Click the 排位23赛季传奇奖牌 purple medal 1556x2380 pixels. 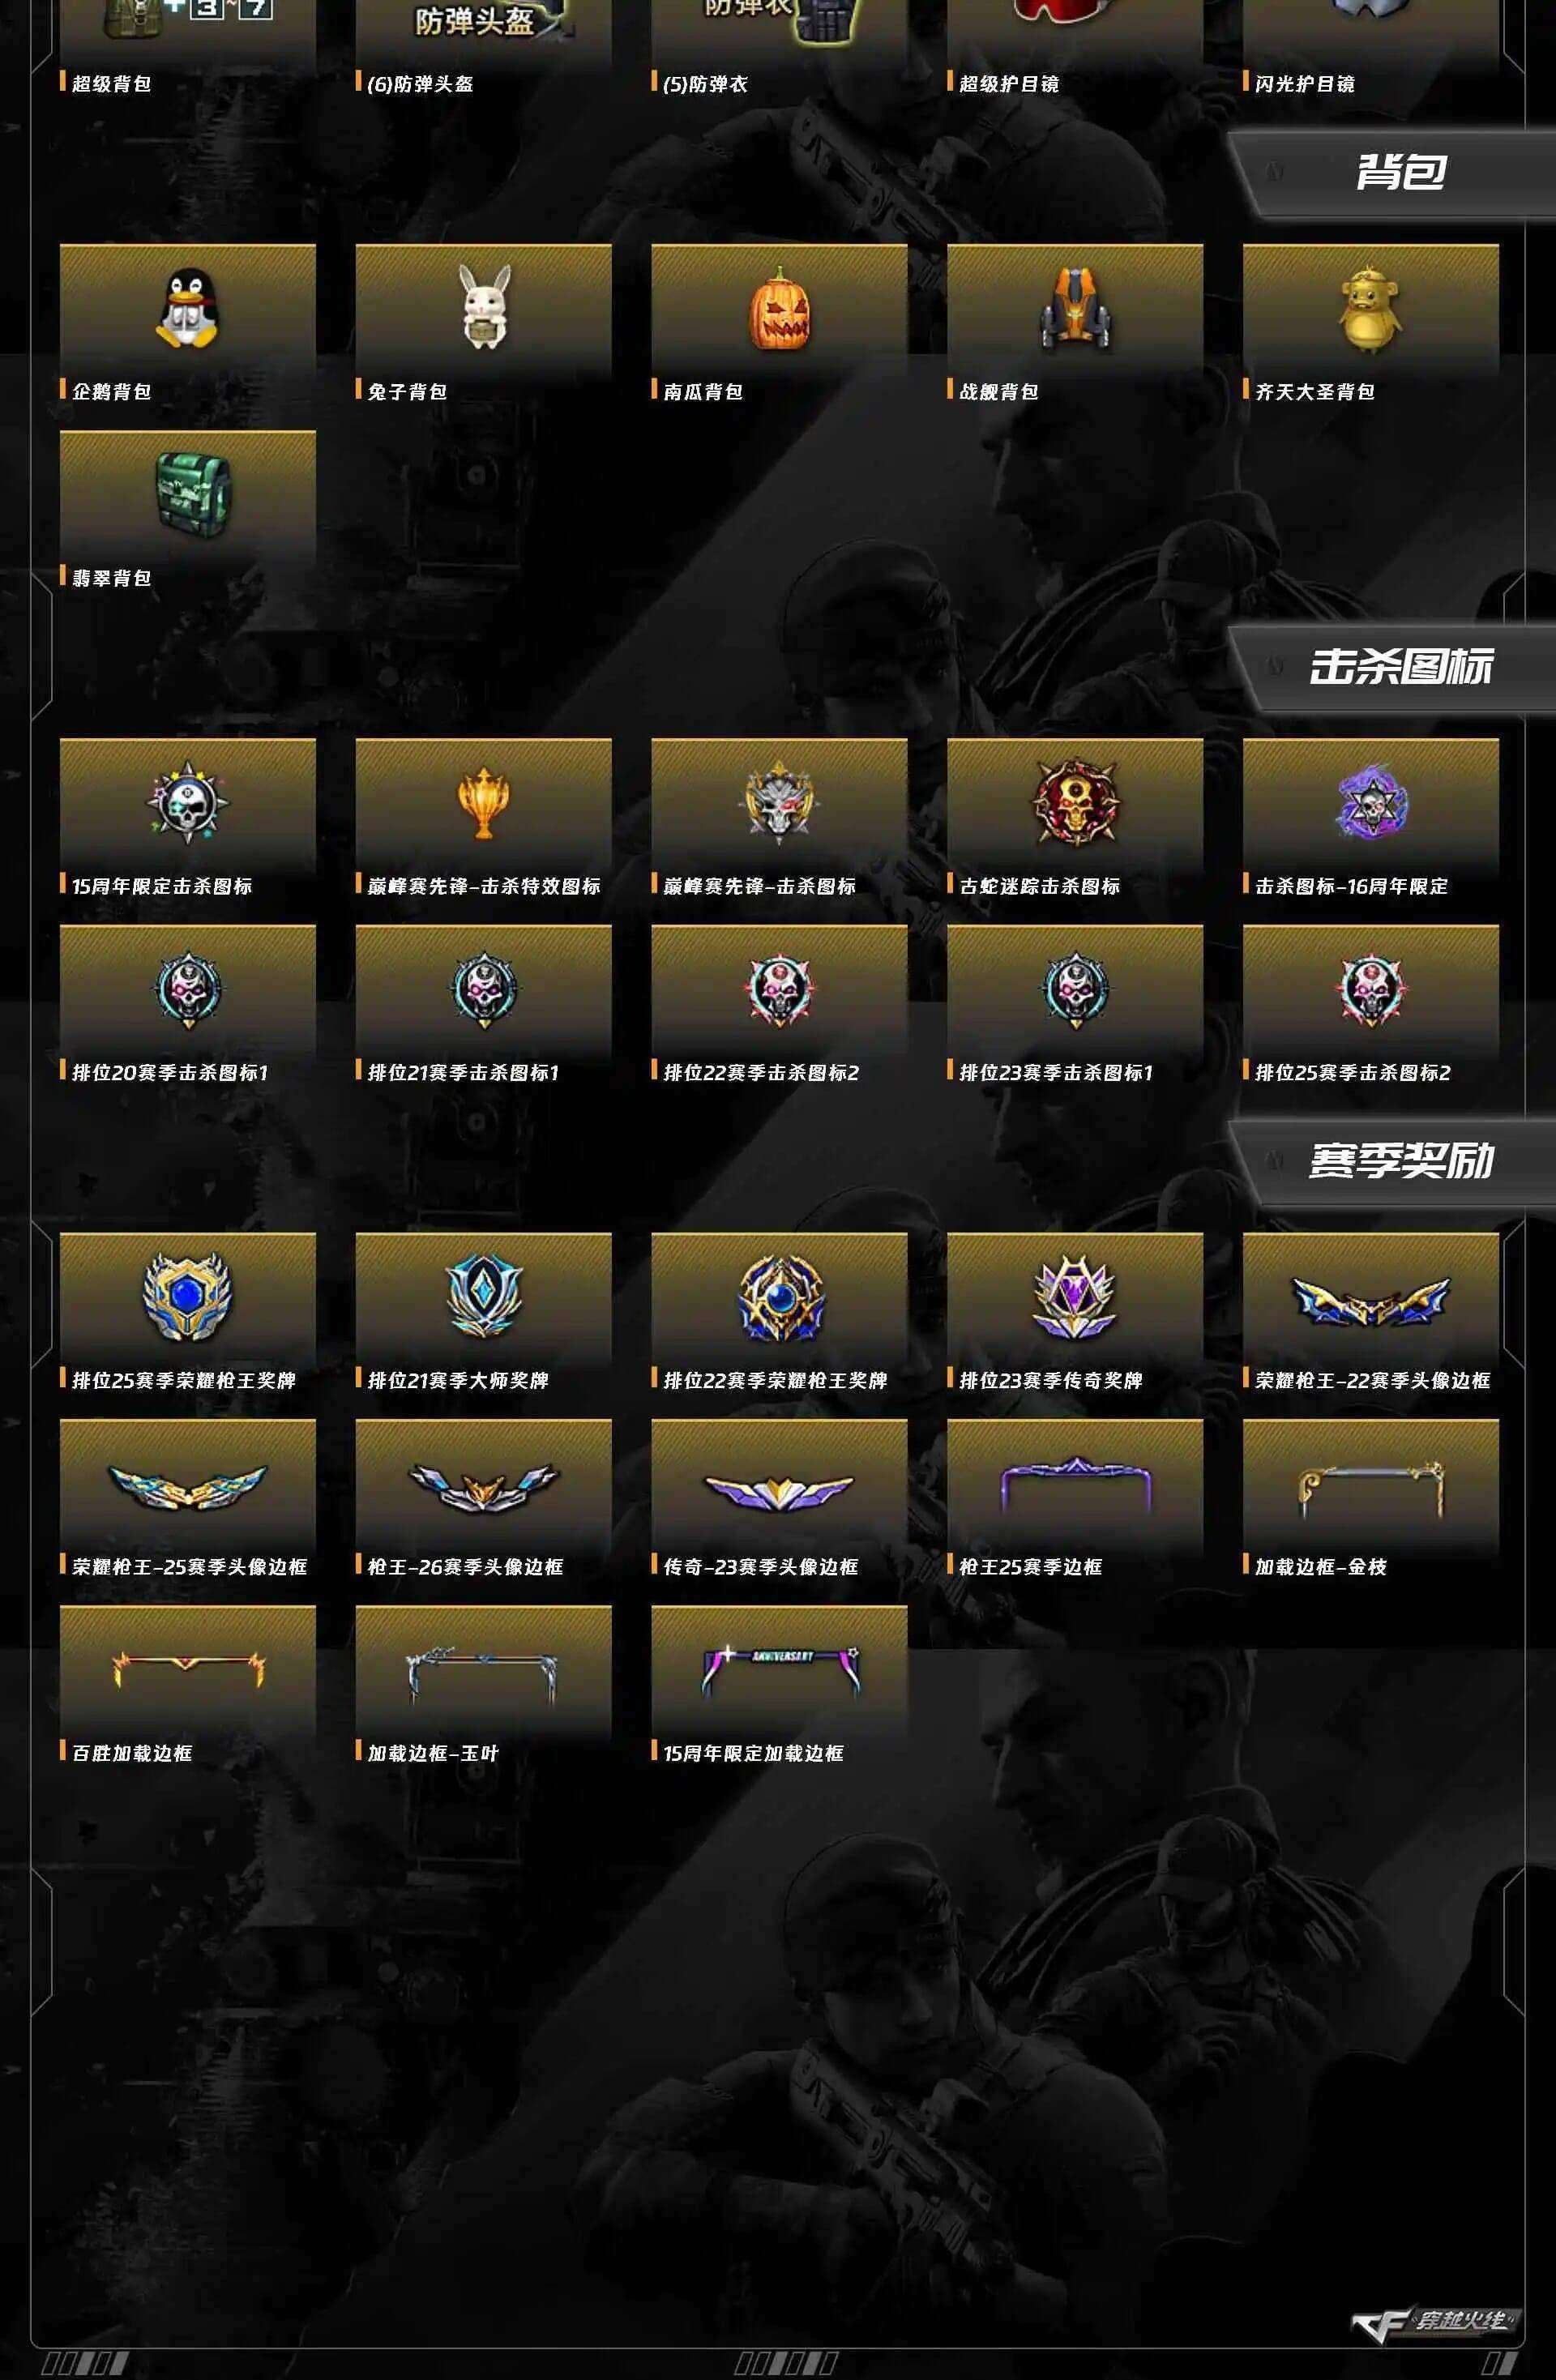tap(1074, 1297)
